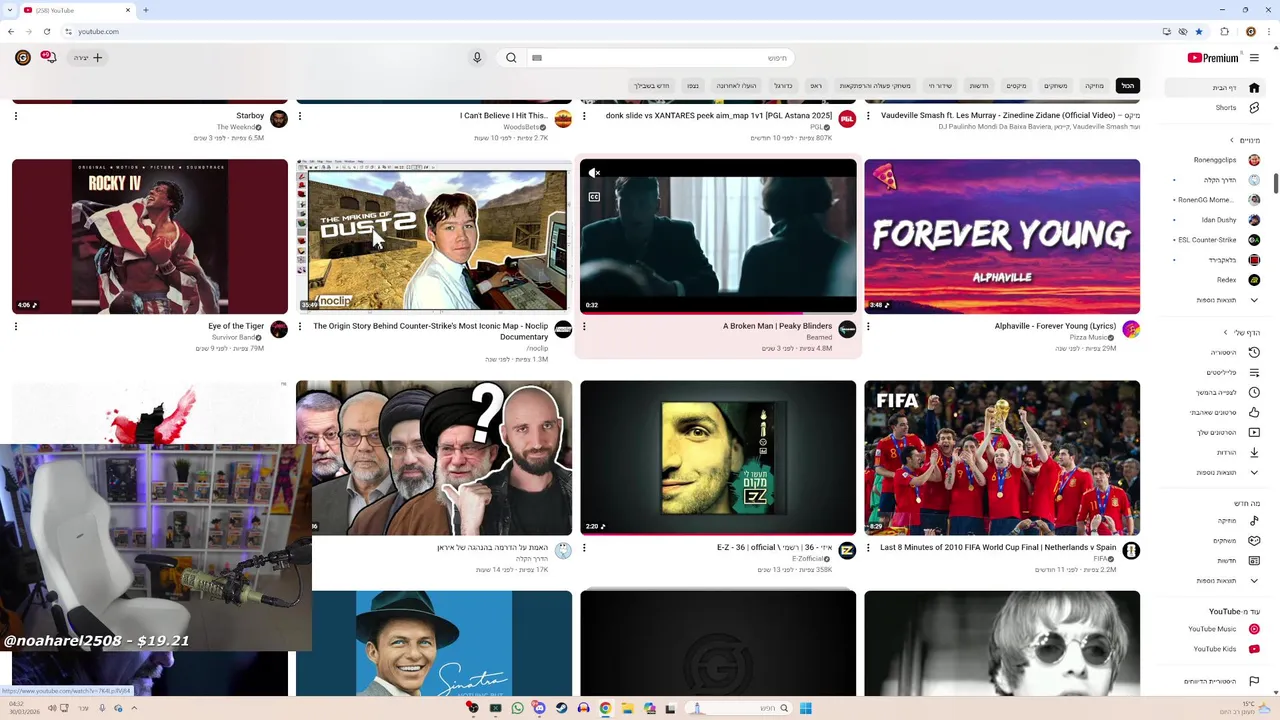Screen dimensions: 1280x720
Task: Unmute the previewing Peaky Blinders video
Action: tap(594, 173)
